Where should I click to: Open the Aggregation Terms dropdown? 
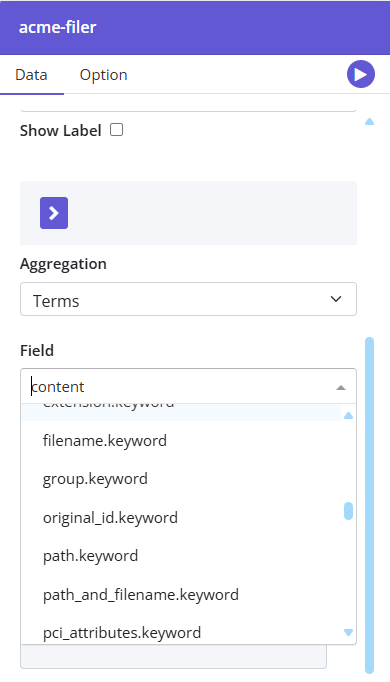(188, 299)
